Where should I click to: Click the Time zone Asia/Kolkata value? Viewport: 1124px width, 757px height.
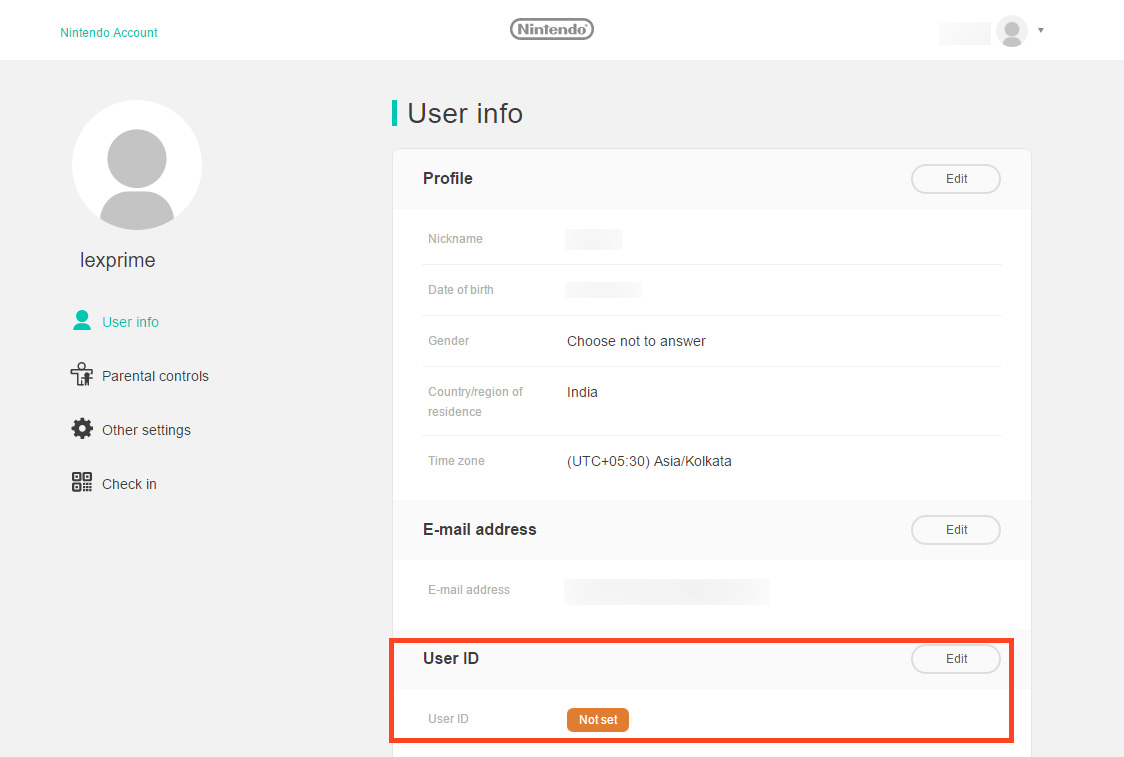(x=649, y=462)
